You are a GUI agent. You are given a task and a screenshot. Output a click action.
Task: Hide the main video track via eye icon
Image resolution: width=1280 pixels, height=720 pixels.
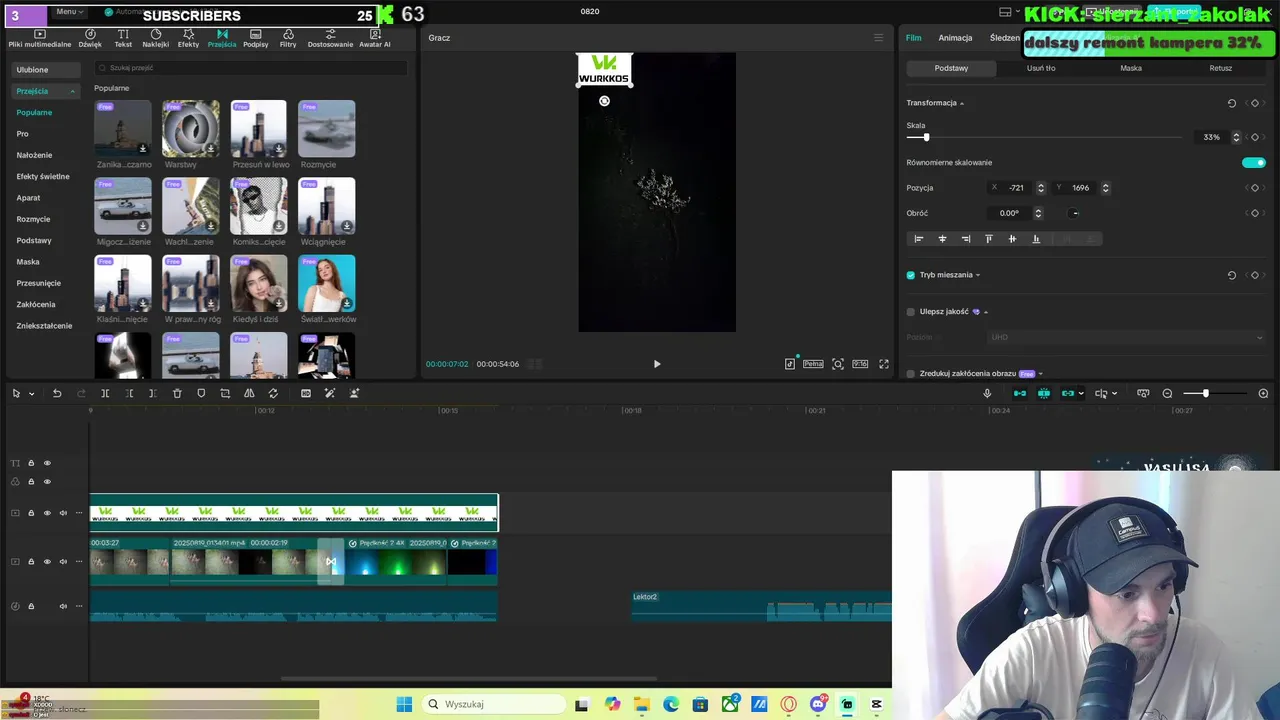[46, 562]
